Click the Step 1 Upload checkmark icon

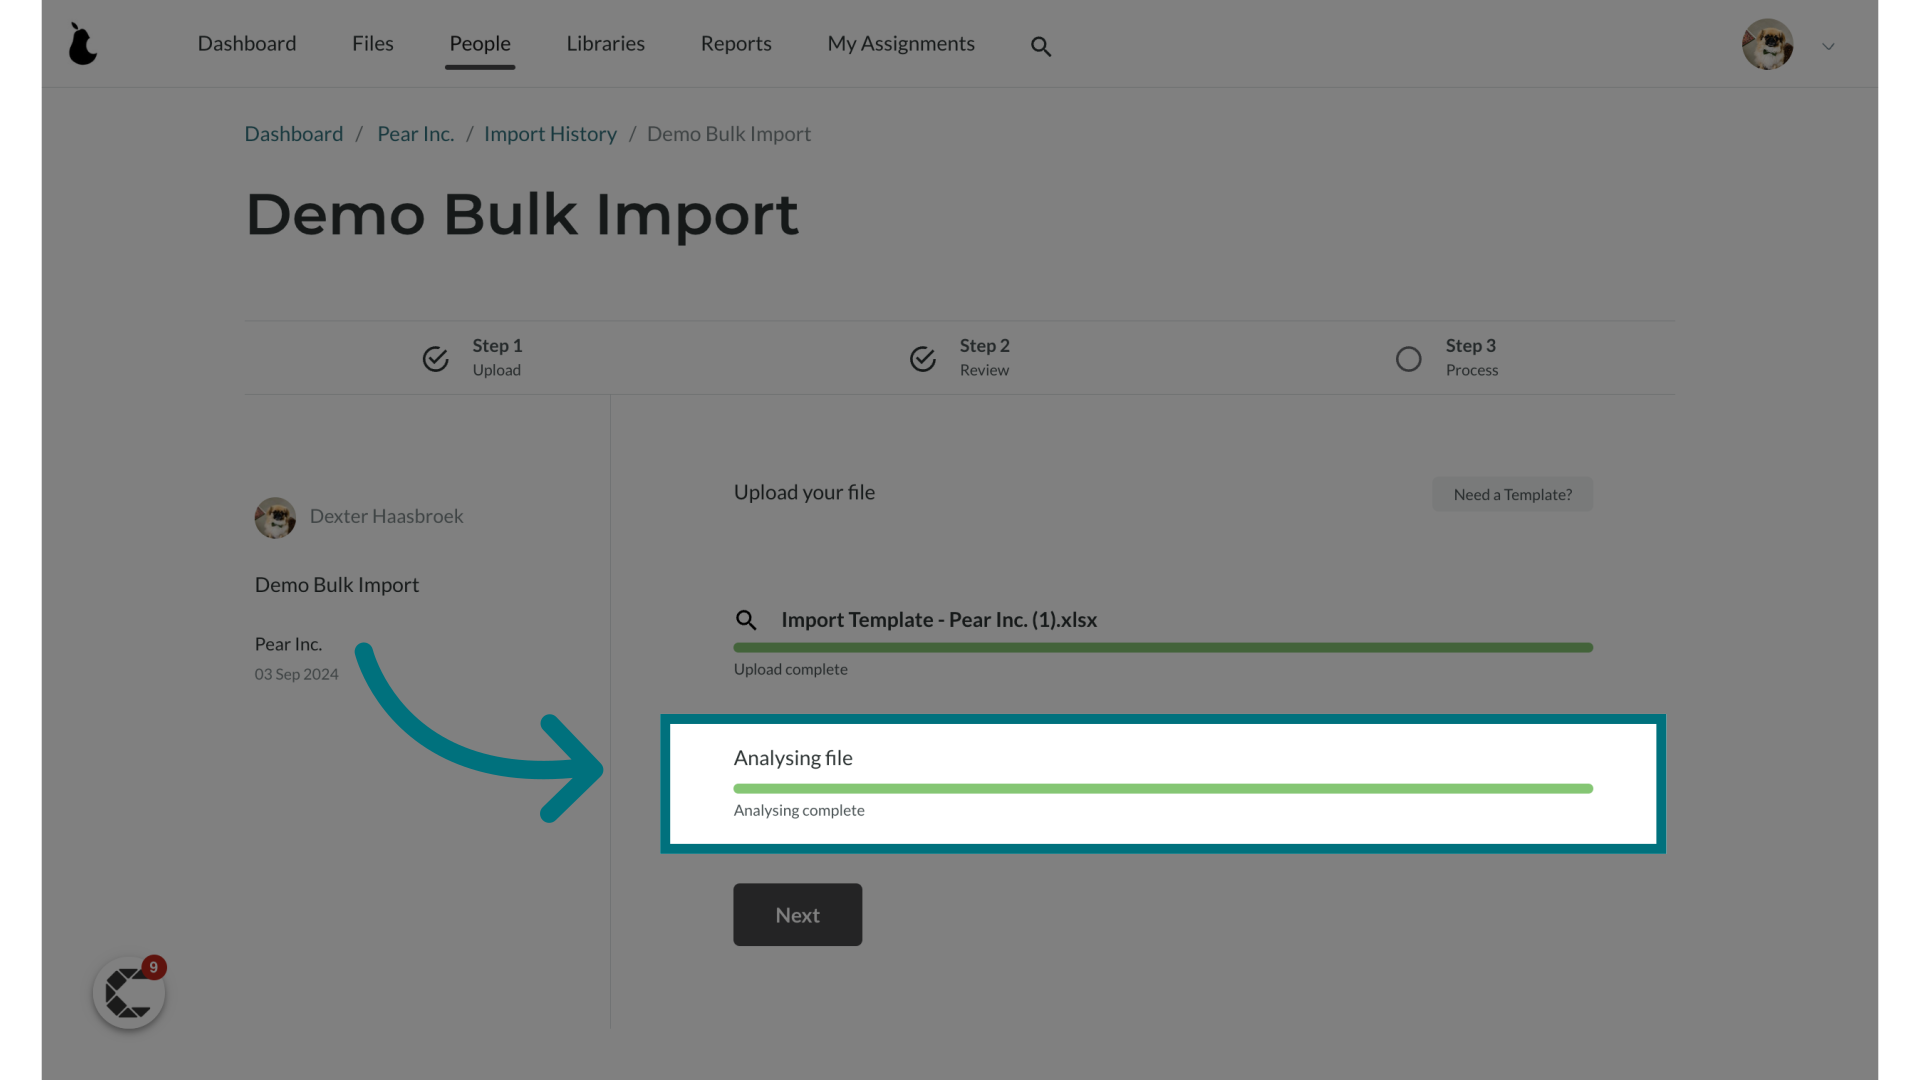pyautogui.click(x=435, y=357)
